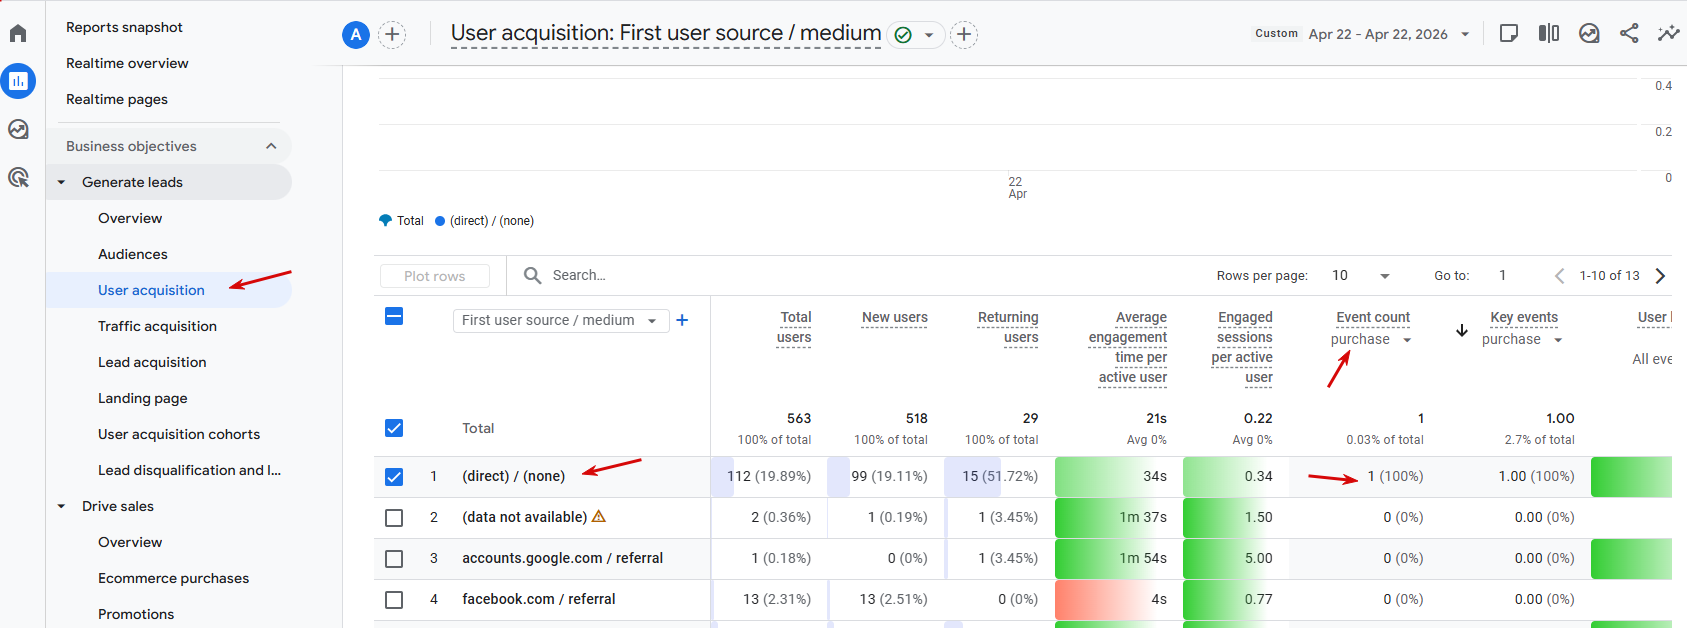Viewport: 1687px width, 628px height.
Task: Open the Insights sparkline icon
Action: [1668, 33]
